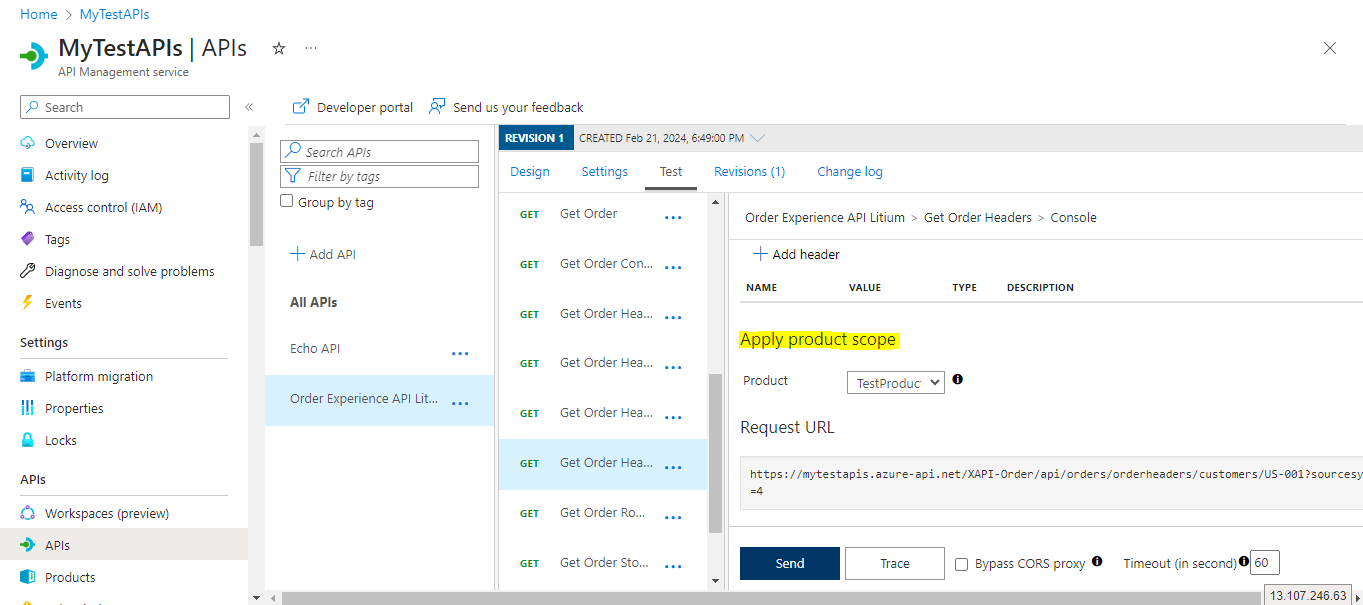
Task: Open Activity log in the sidebar
Action: click(77, 175)
